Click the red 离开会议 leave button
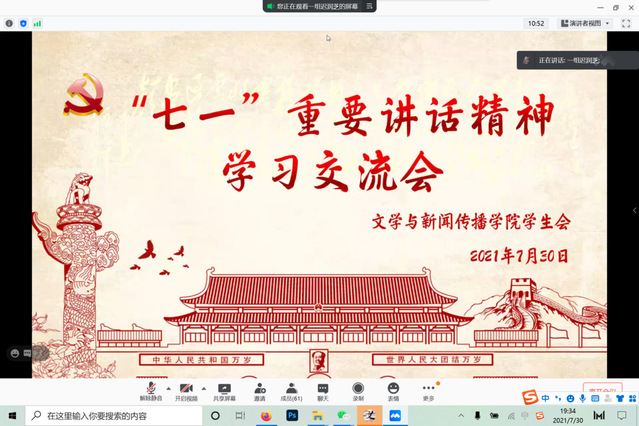Viewport: 639px width, 426px height. (x=603, y=390)
